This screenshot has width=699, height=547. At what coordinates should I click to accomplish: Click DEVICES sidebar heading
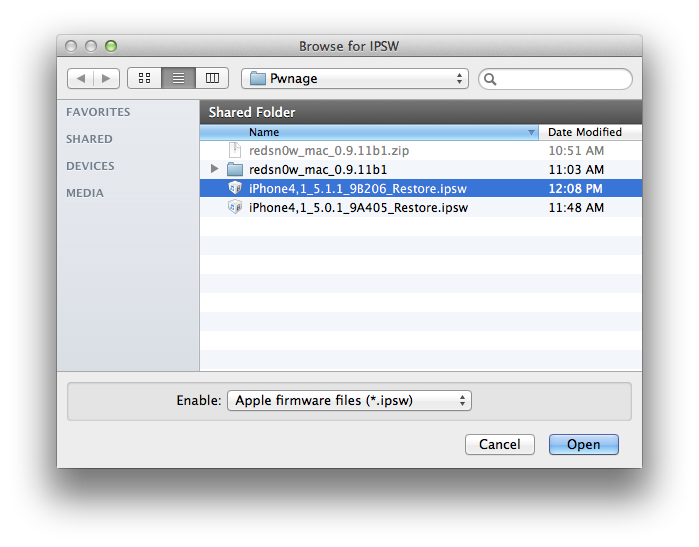point(90,166)
